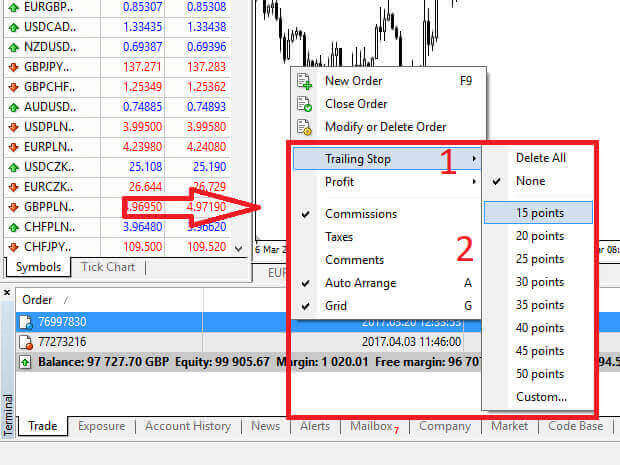Click the Close Order icon
This screenshot has height=465, width=620.
coord(305,104)
